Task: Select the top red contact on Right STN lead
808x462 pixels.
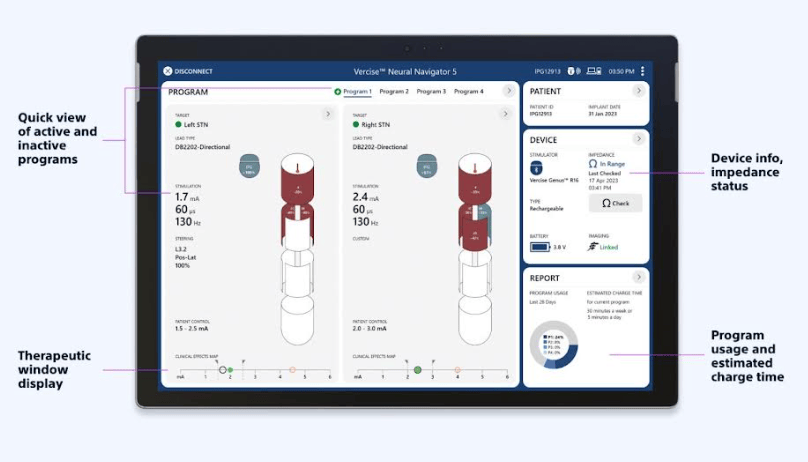Action: [x=475, y=178]
